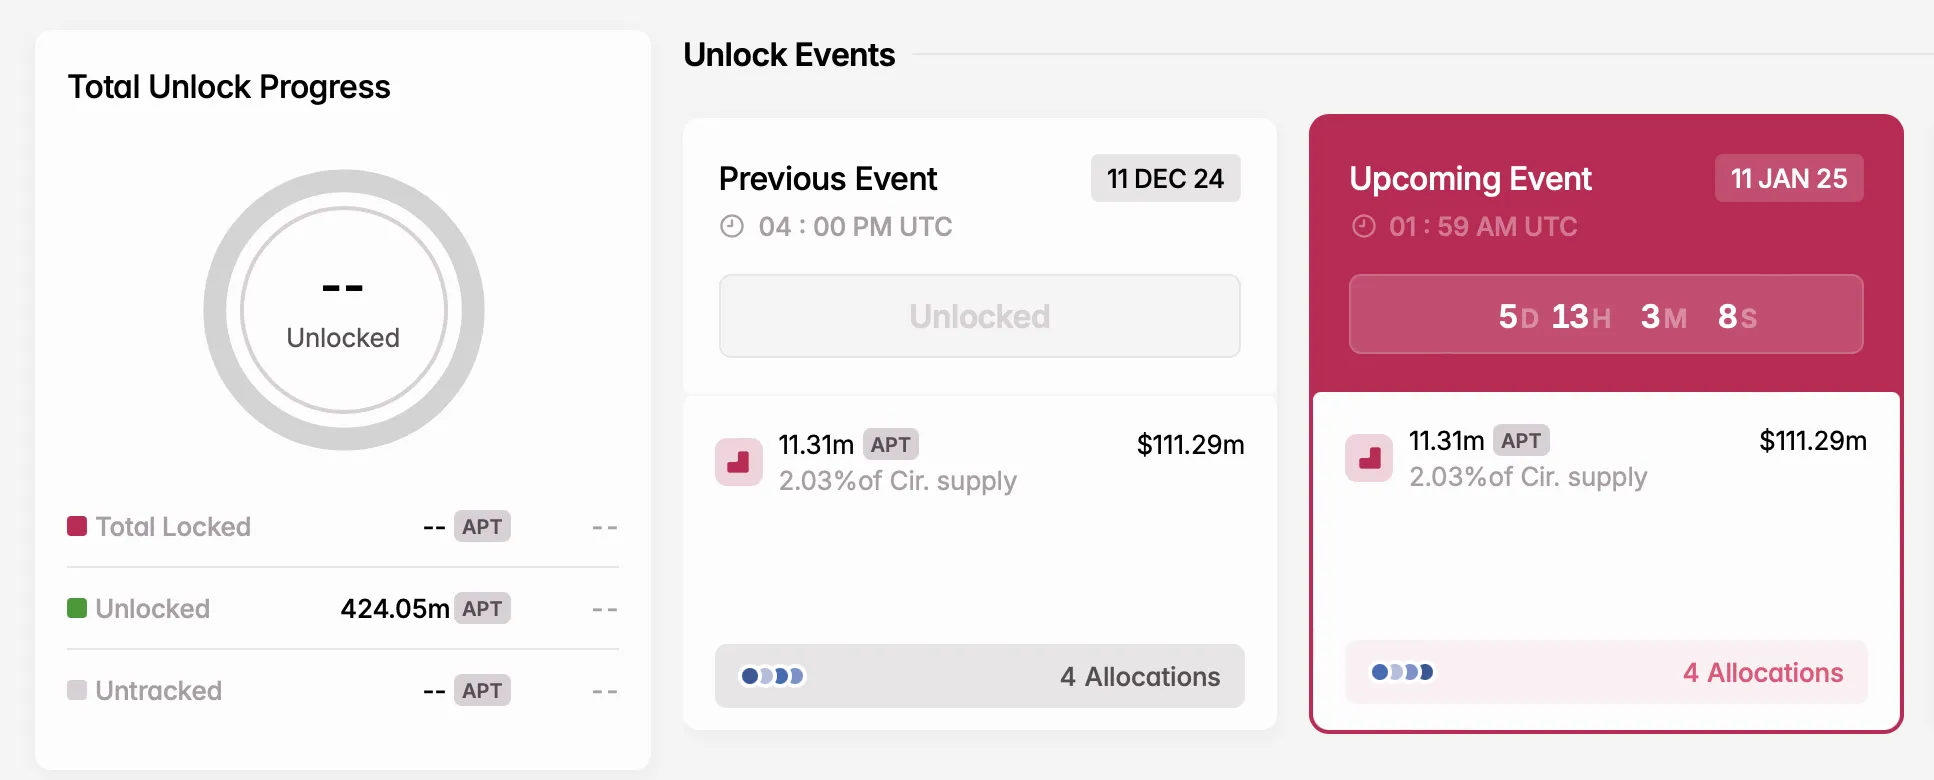Image resolution: width=1934 pixels, height=780 pixels.
Task: Click the greyed Unlocked status button
Action: [x=979, y=315]
